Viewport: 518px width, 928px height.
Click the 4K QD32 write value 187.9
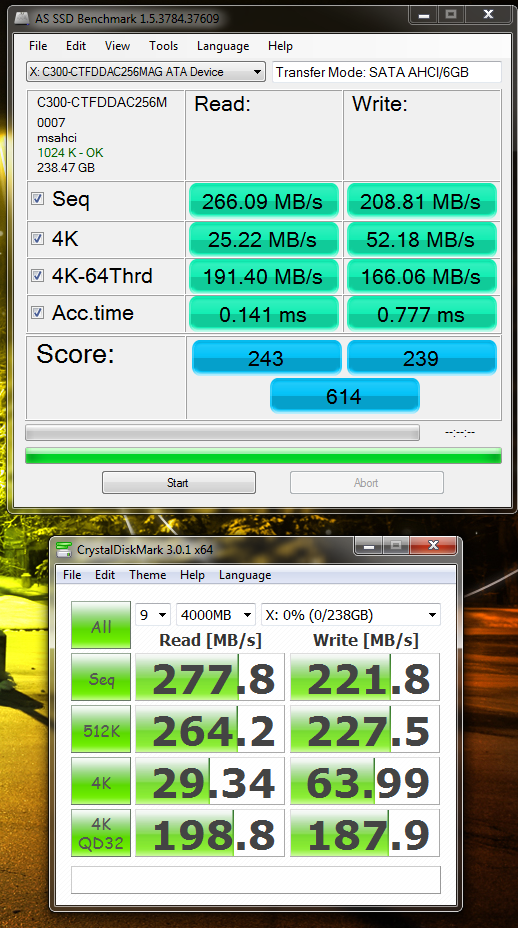coord(365,833)
